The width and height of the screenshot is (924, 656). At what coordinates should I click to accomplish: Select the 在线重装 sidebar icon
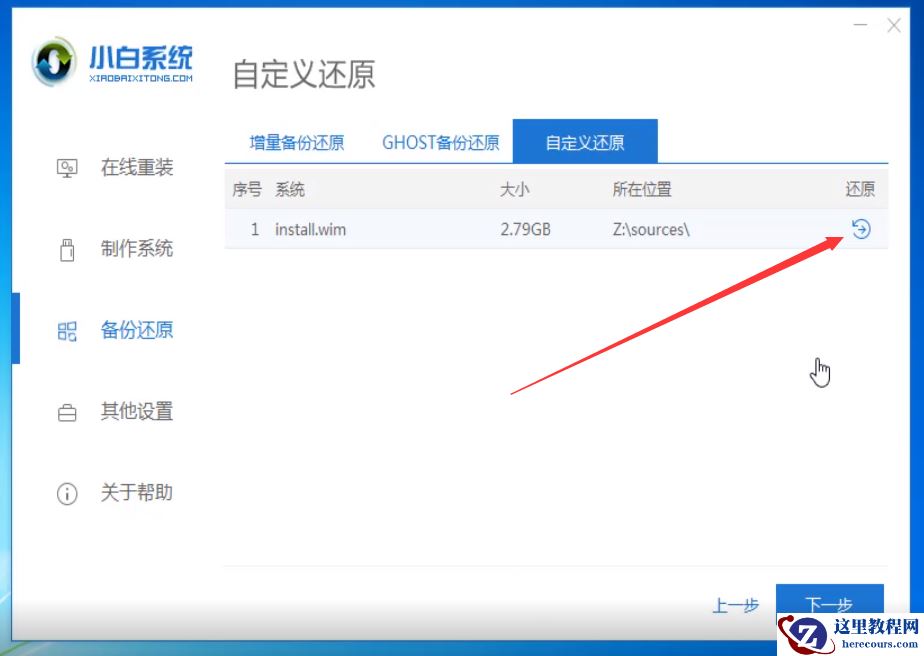[66, 167]
